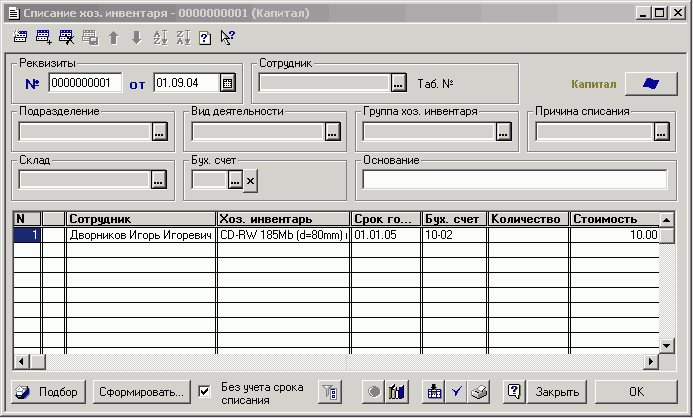Click the Подбор button

49,391
